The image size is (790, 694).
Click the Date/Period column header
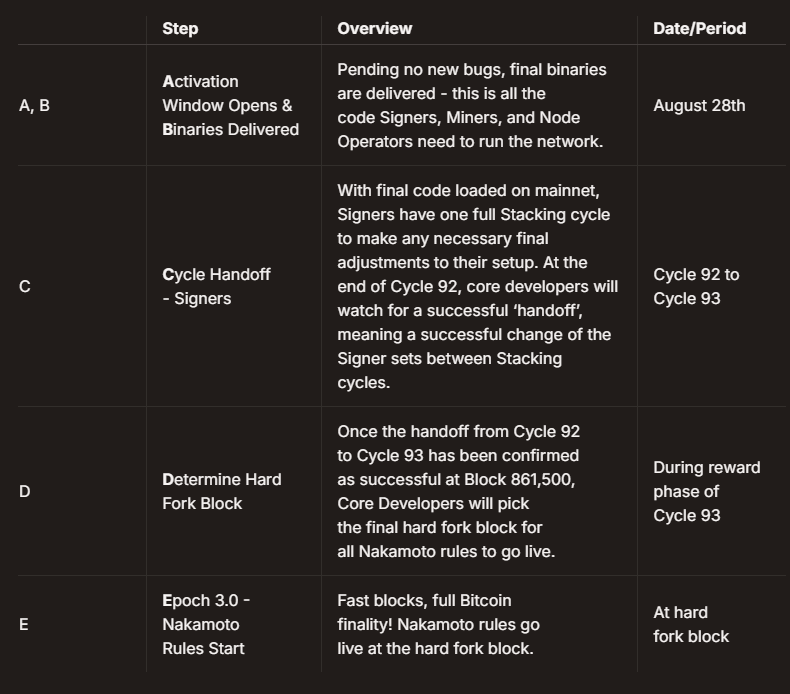(x=699, y=29)
